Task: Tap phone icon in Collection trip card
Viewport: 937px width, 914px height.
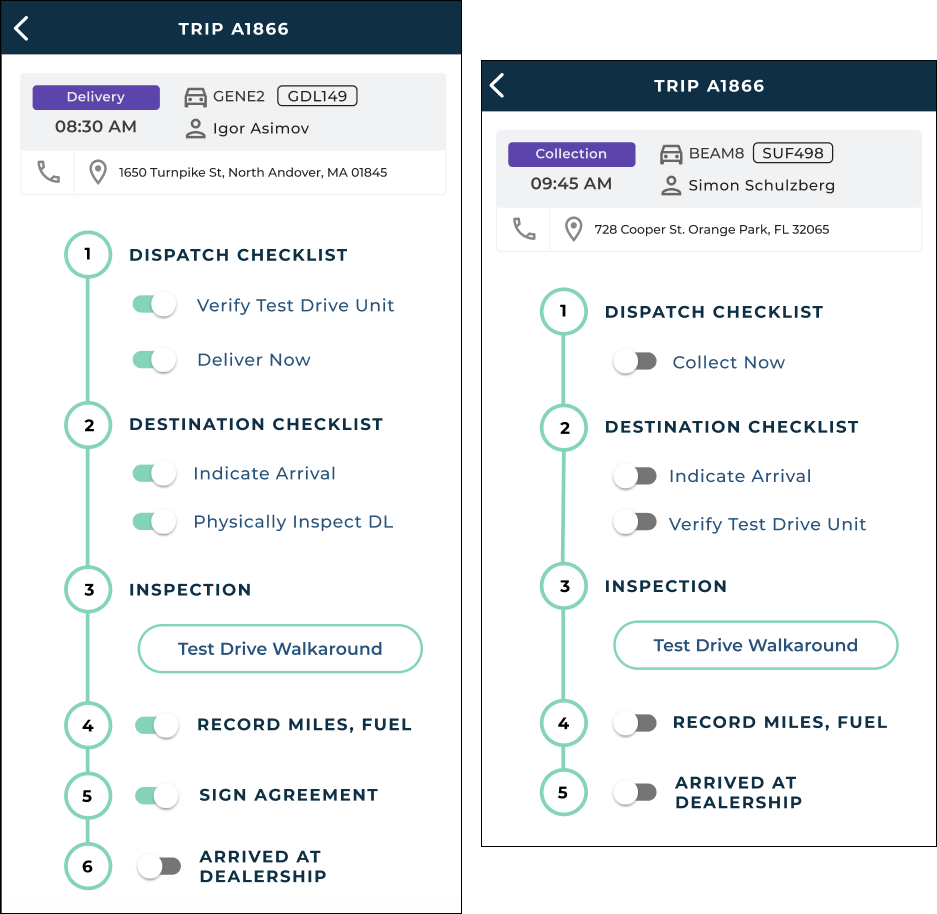Action: 524,229
